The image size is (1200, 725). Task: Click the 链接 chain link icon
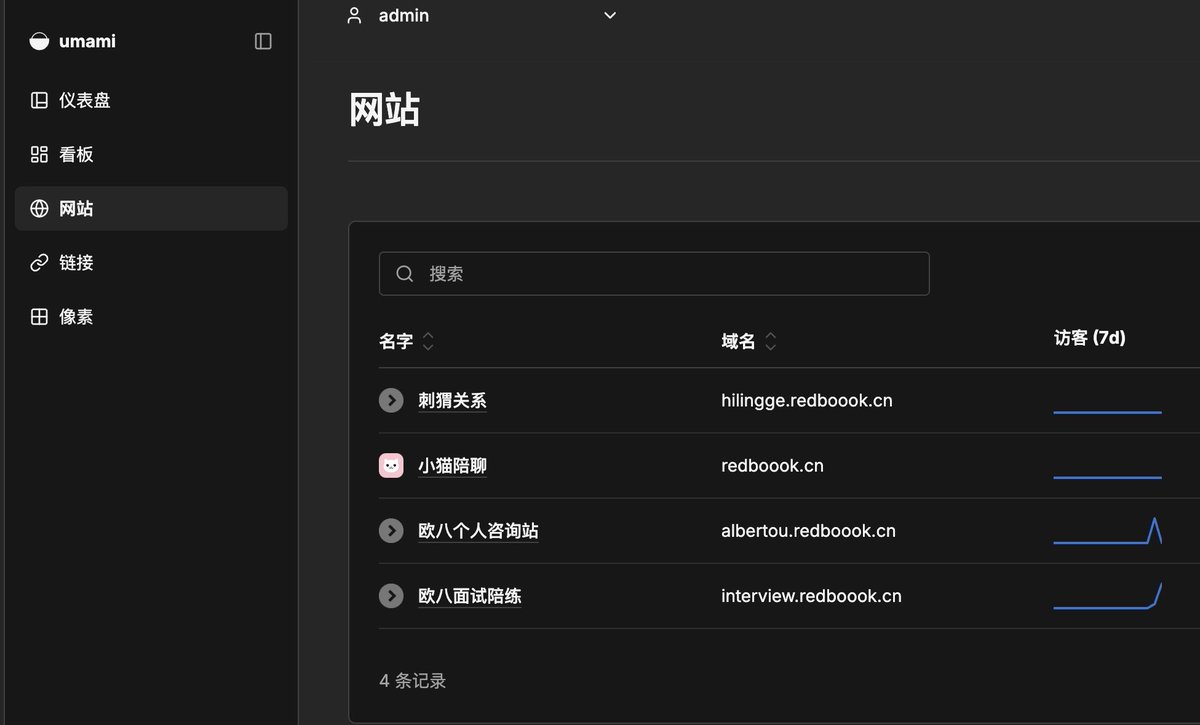point(39,262)
